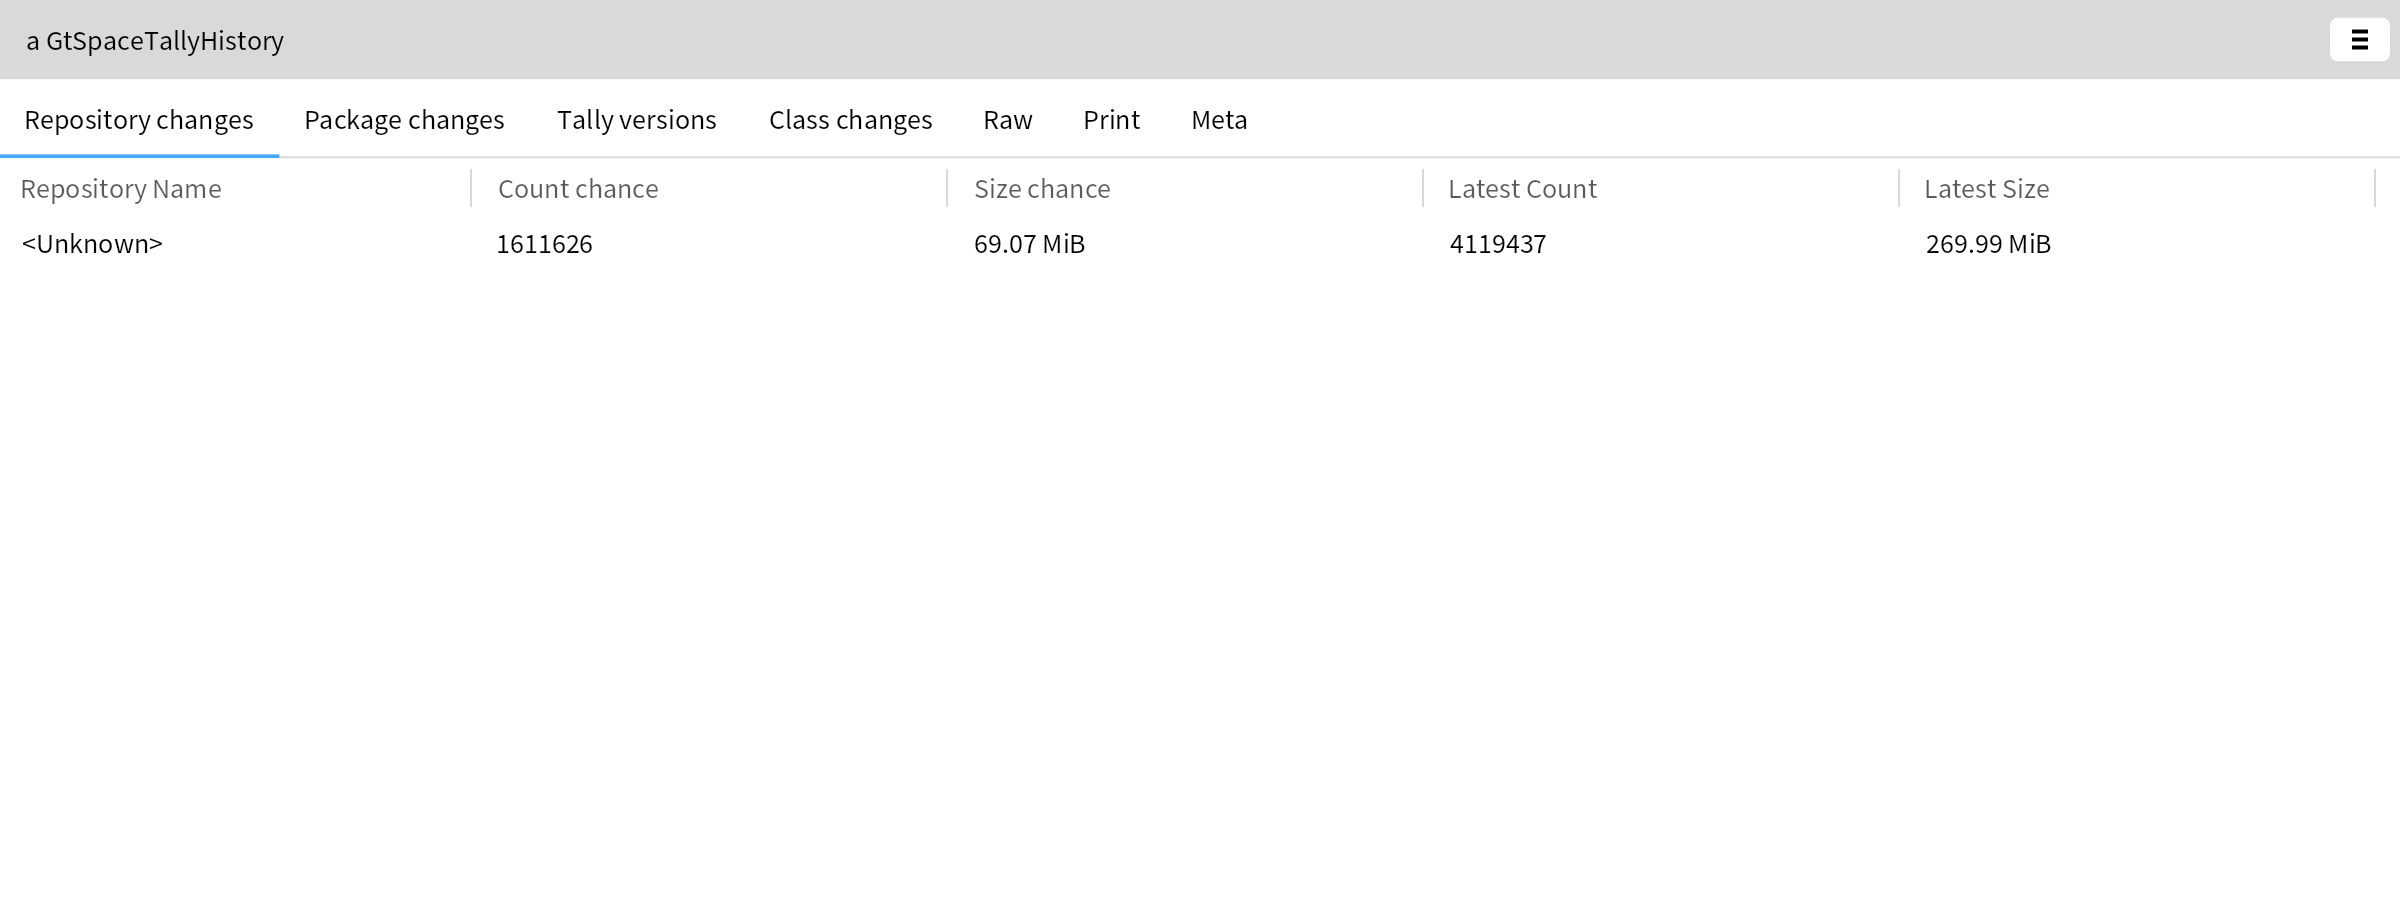Click the Size chance column header
Image resolution: width=2400 pixels, height=900 pixels.
point(1042,189)
